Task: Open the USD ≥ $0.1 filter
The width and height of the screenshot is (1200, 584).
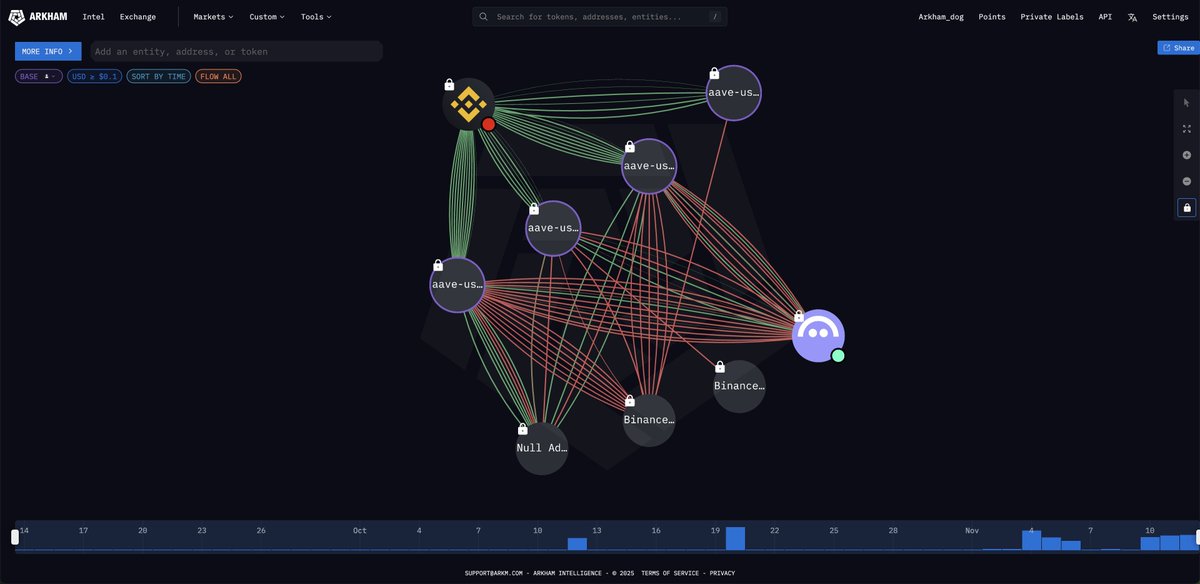Action: coord(95,76)
